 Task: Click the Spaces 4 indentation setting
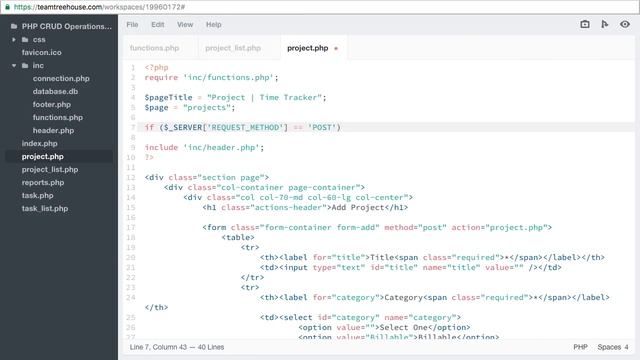pyautogui.click(x=613, y=347)
